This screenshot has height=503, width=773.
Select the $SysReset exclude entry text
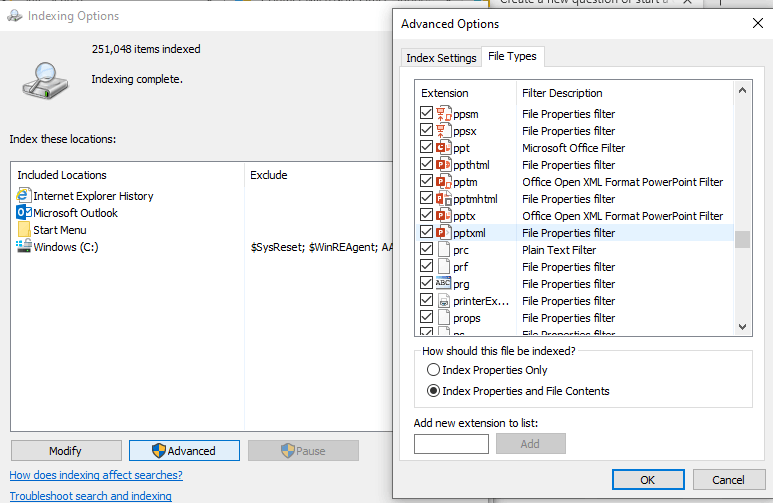(x=278, y=247)
